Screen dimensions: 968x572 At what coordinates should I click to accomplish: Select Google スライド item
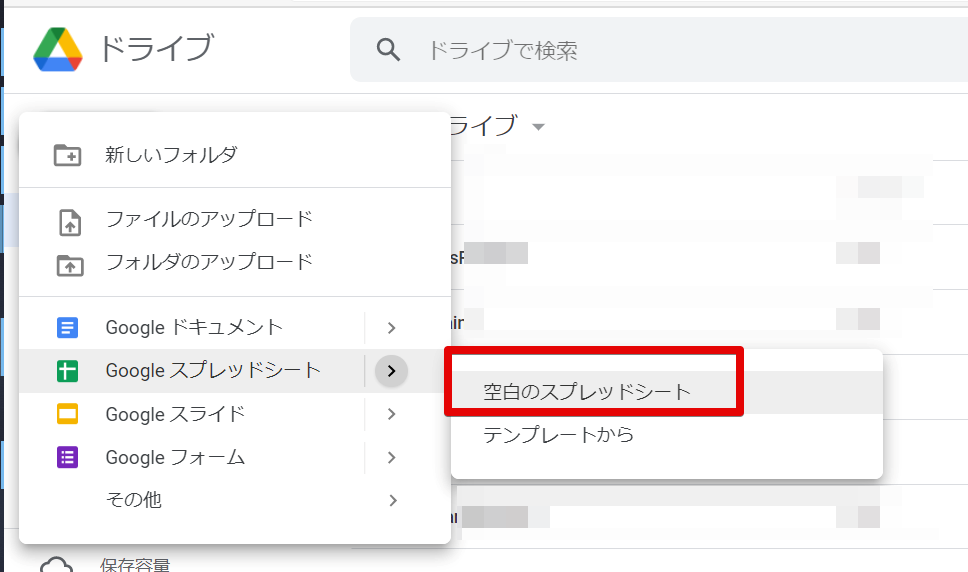[x=175, y=414]
